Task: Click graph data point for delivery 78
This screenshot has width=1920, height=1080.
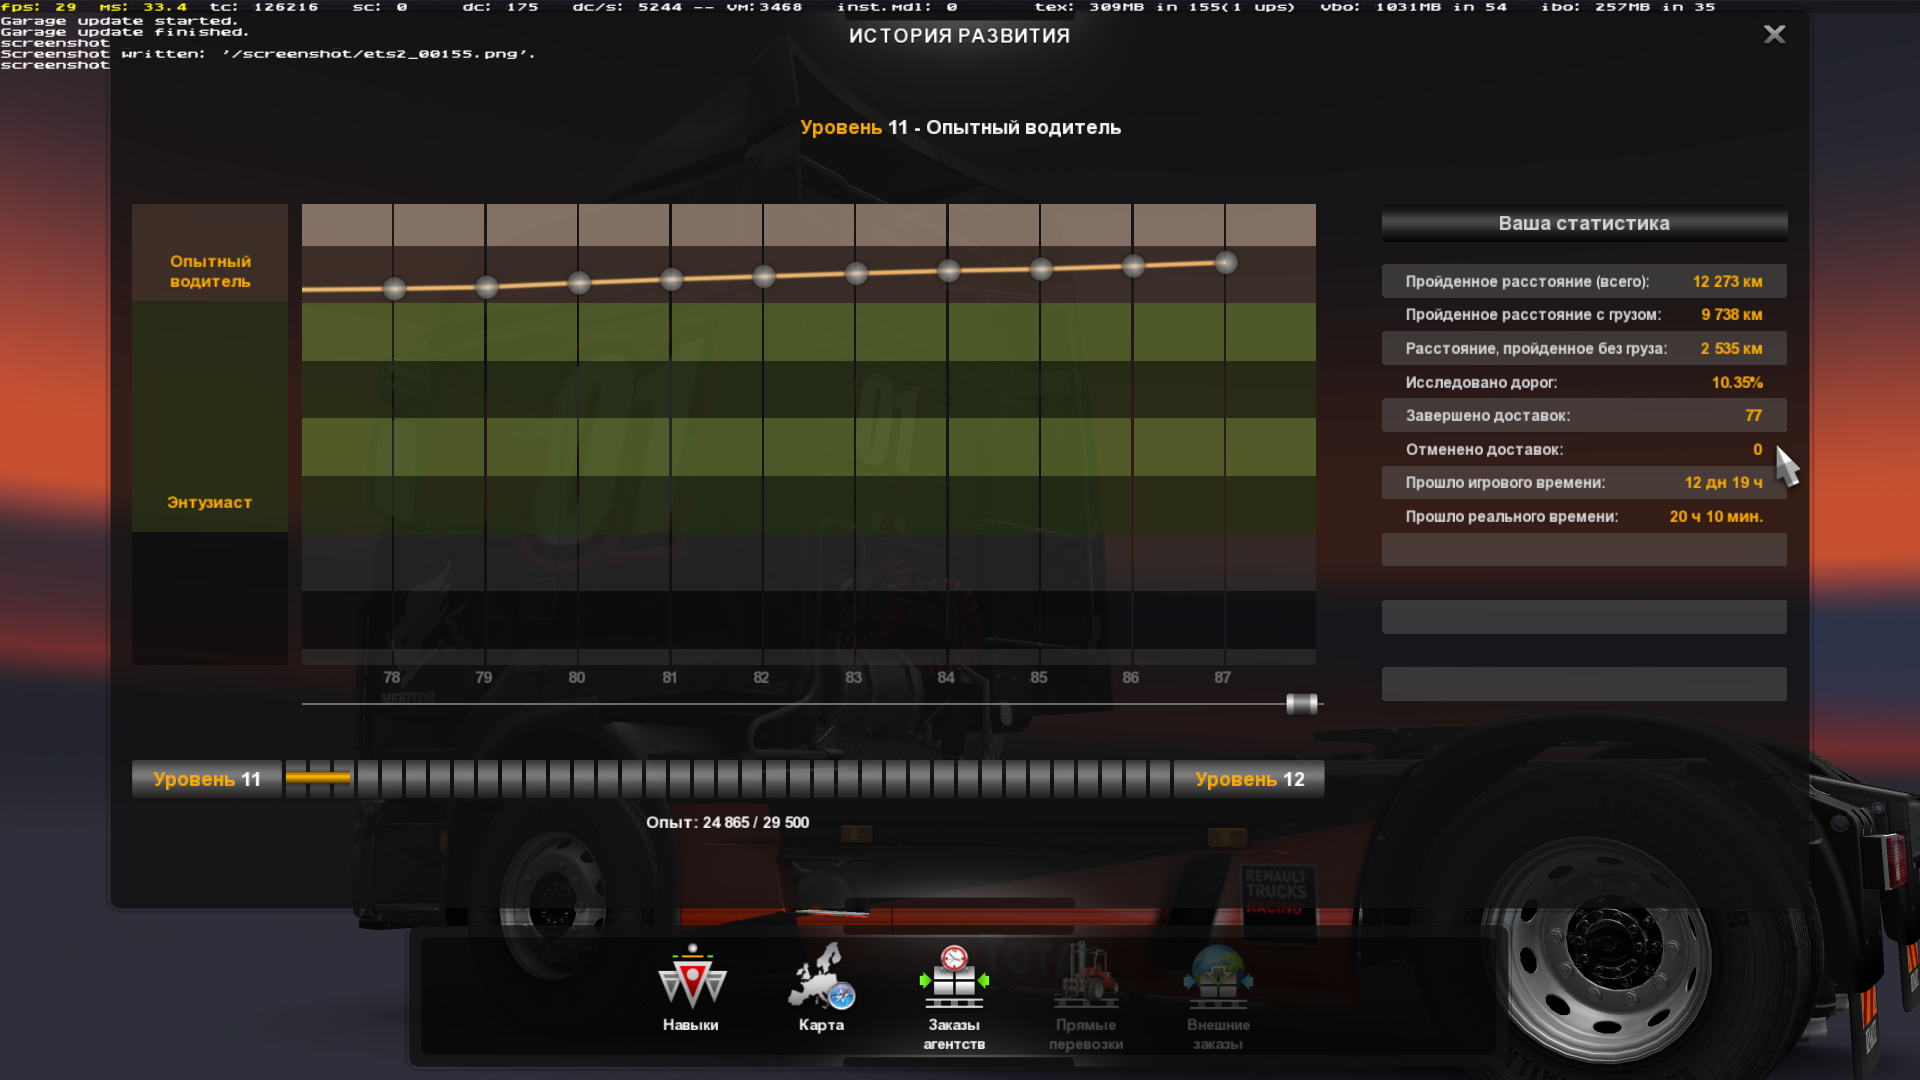Action: pos(395,289)
